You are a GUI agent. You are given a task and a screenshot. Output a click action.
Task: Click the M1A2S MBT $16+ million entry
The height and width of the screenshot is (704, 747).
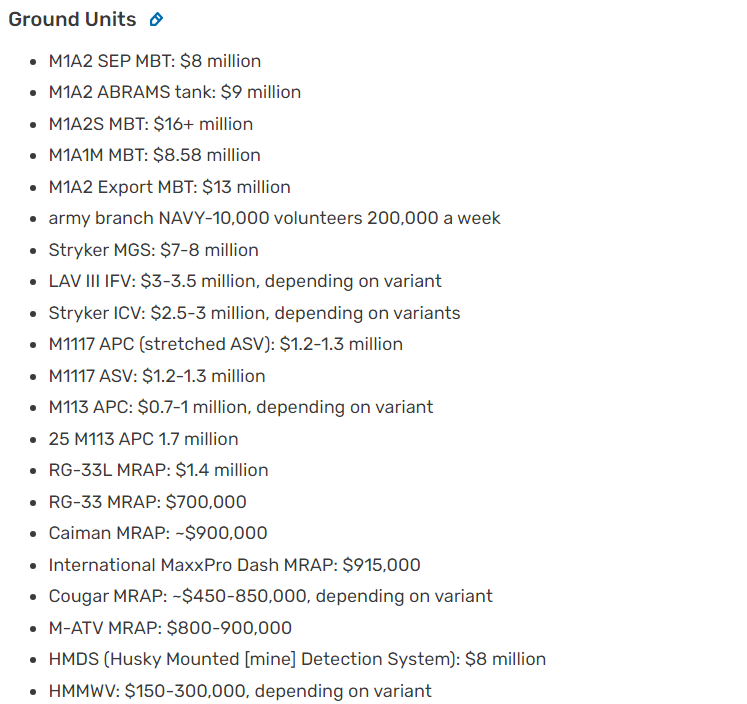(151, 124)
